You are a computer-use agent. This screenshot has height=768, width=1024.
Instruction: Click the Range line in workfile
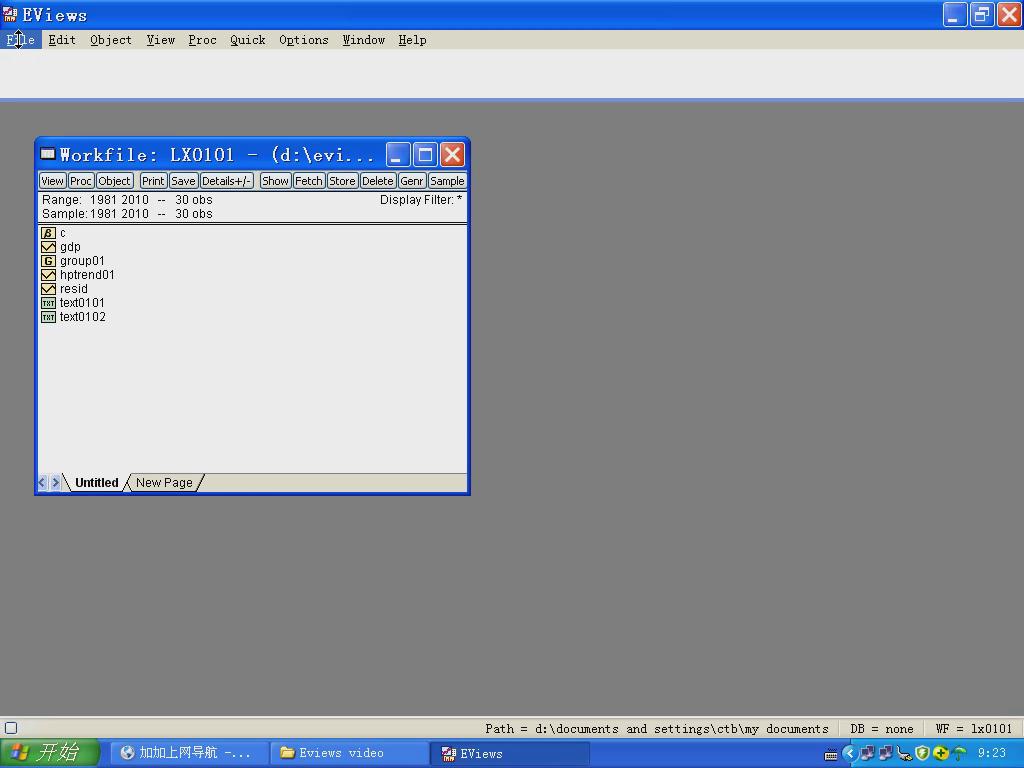[127, 200]
